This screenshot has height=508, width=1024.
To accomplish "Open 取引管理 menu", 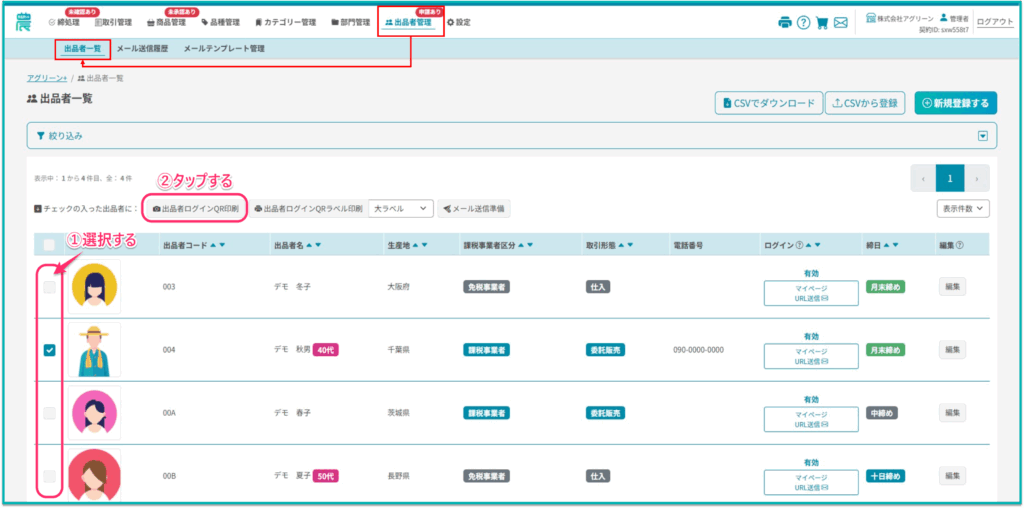I will (x=113, y=22).
